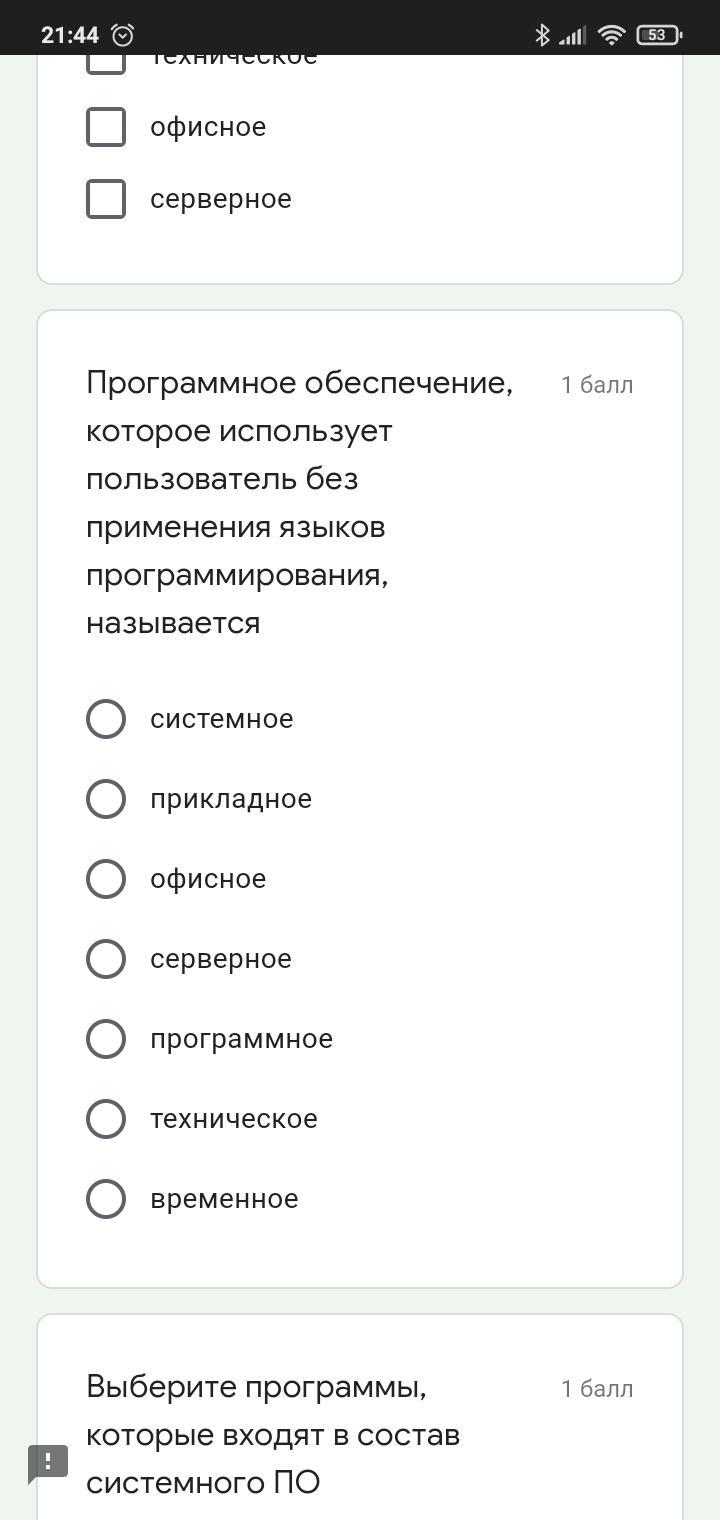Select the 'офисное' radio button
The height and width of the screenshot is (1520, 720).
(106, 879)
